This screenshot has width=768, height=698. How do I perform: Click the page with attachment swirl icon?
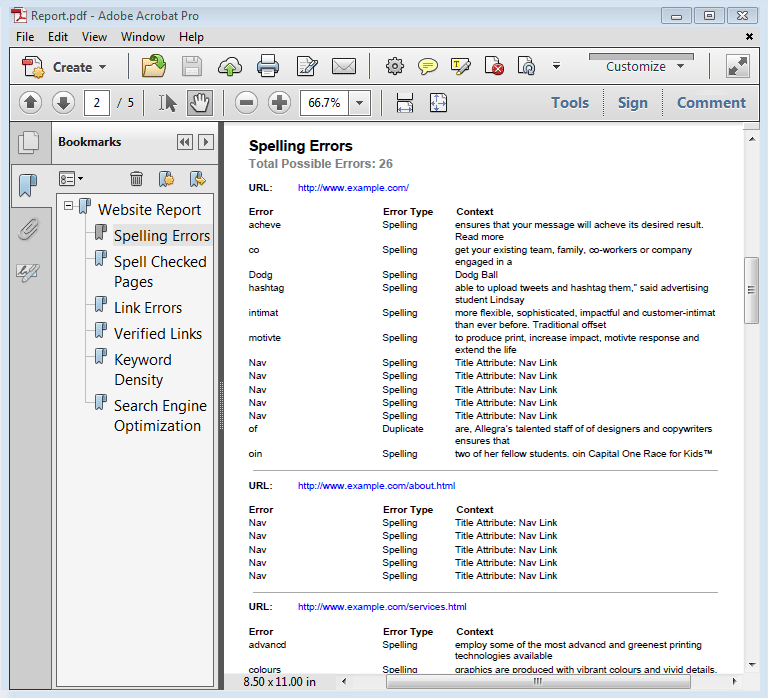(527, 66)
